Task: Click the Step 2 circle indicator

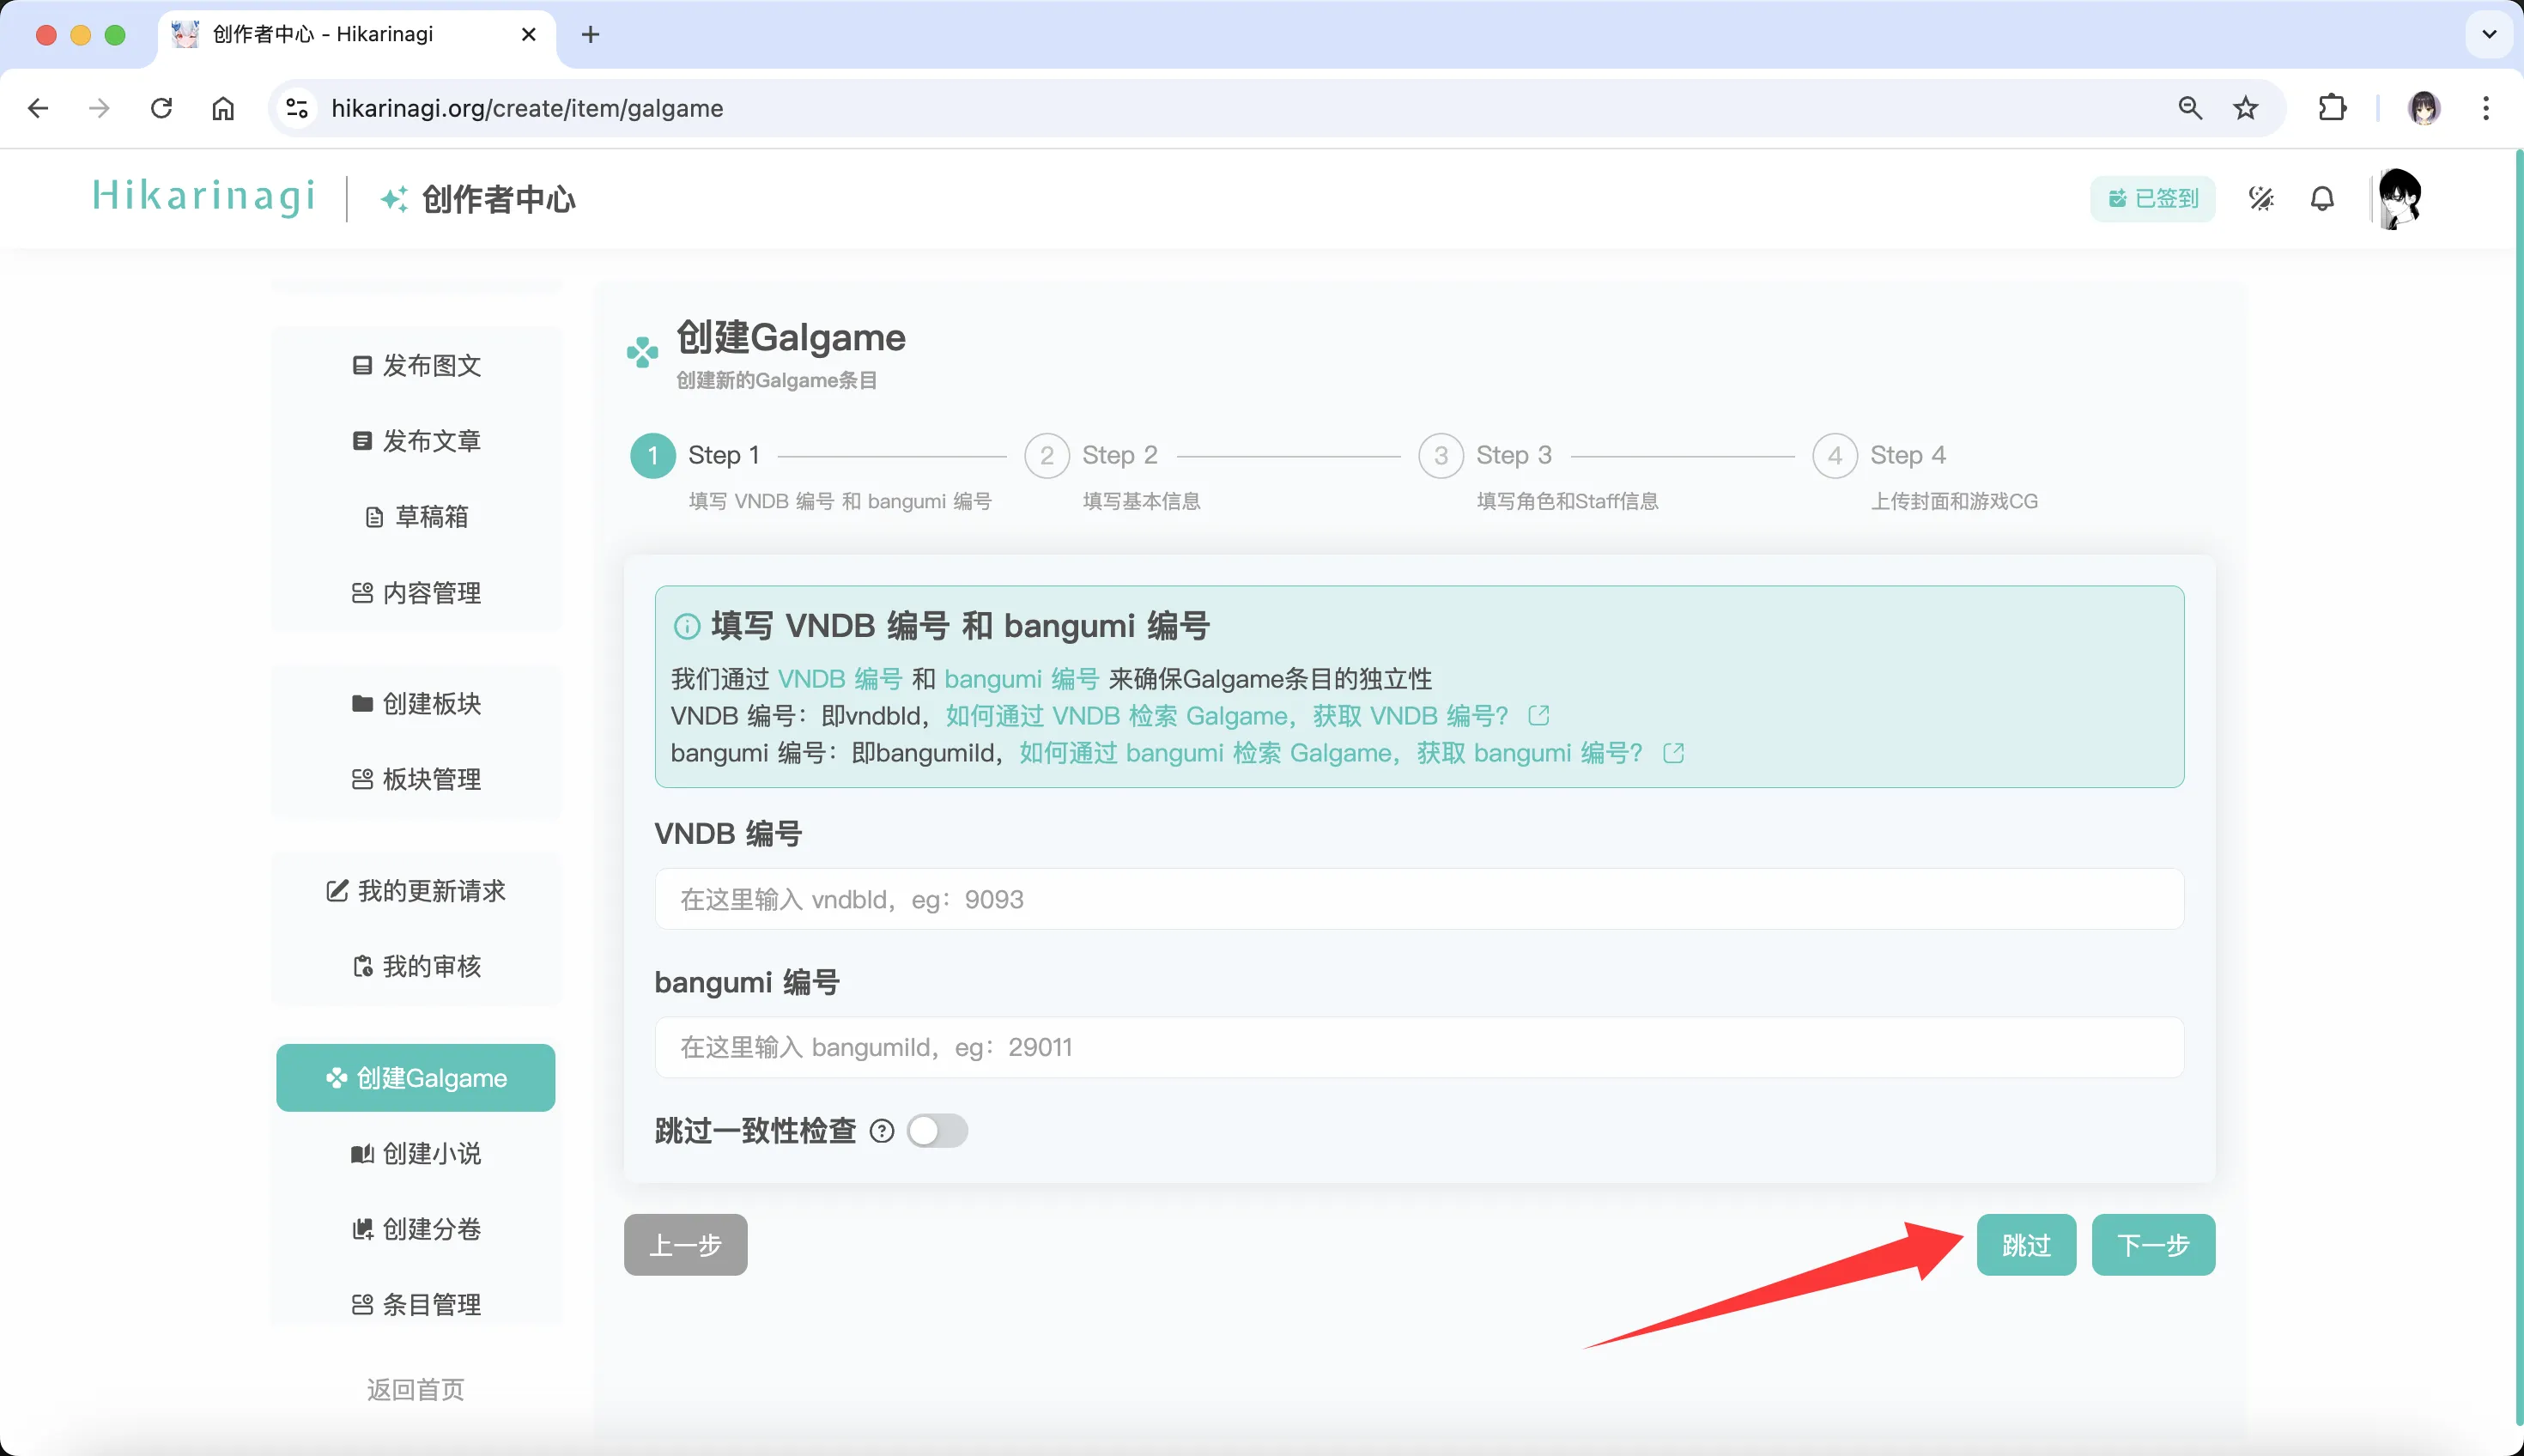Action: click(x=1047, y=456)
